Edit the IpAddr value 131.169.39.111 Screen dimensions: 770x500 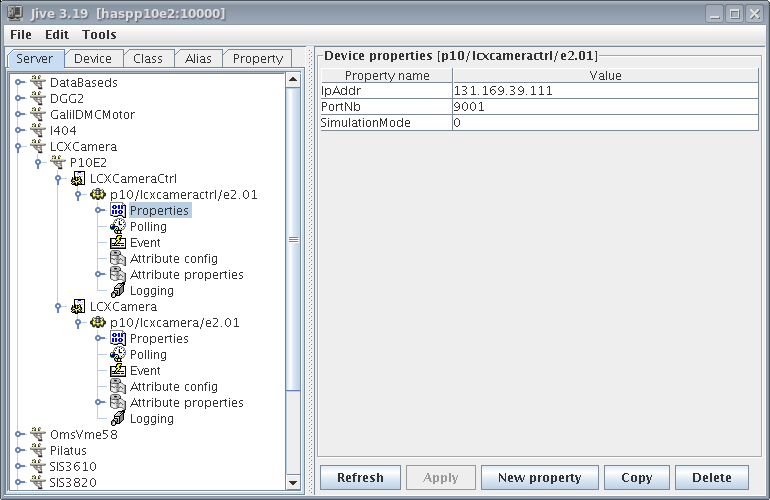tap(605, 91)
